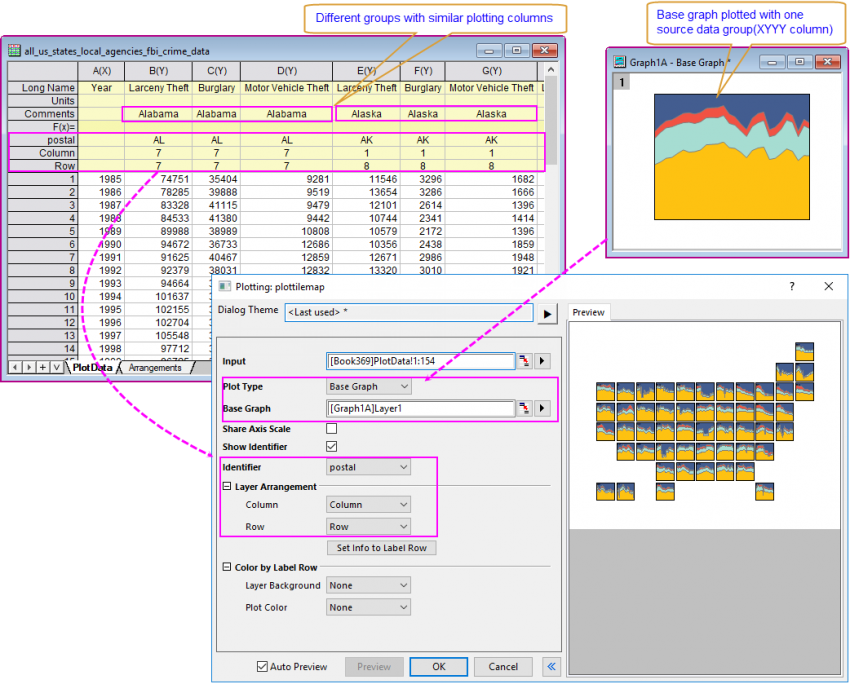Open the Input field flyout arrow
The width and height of the screenshot is (850, 684).
click(543, 361)
